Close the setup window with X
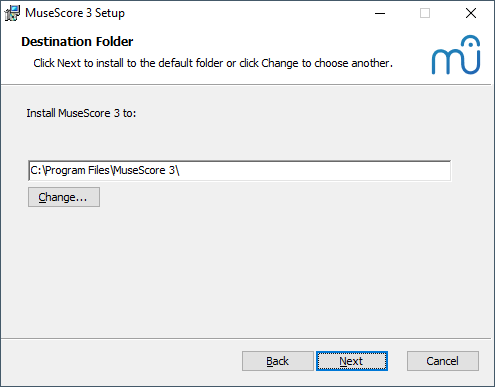The width and height of the screenshot is (495, 387). (x=471, y=13)
